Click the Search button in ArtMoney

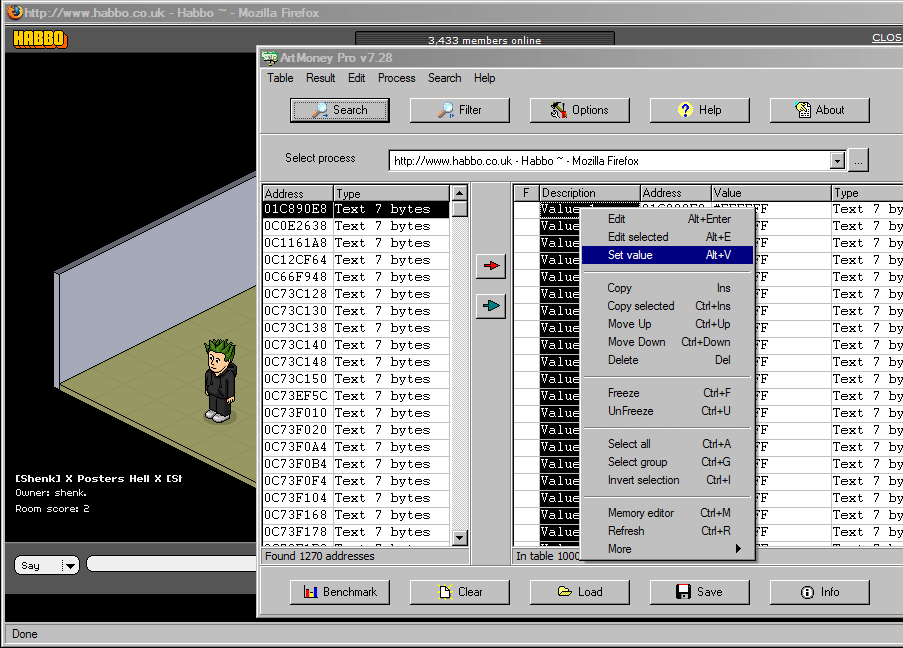click(x=340, y=110)
